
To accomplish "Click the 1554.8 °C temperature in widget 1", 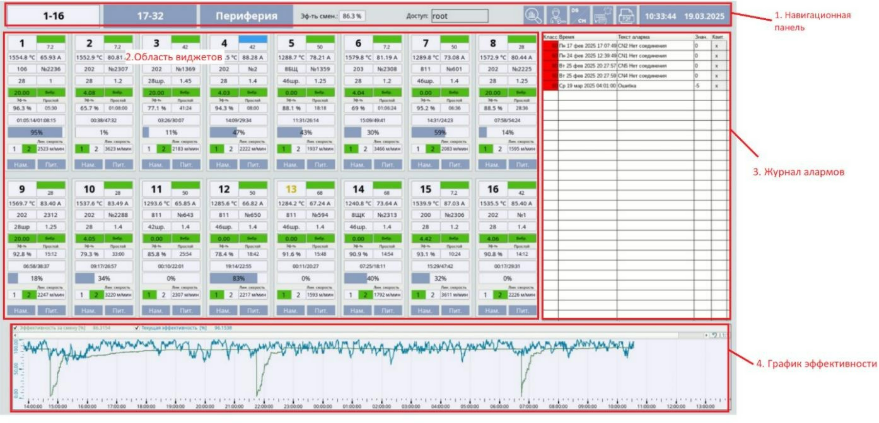I will 21,57.
